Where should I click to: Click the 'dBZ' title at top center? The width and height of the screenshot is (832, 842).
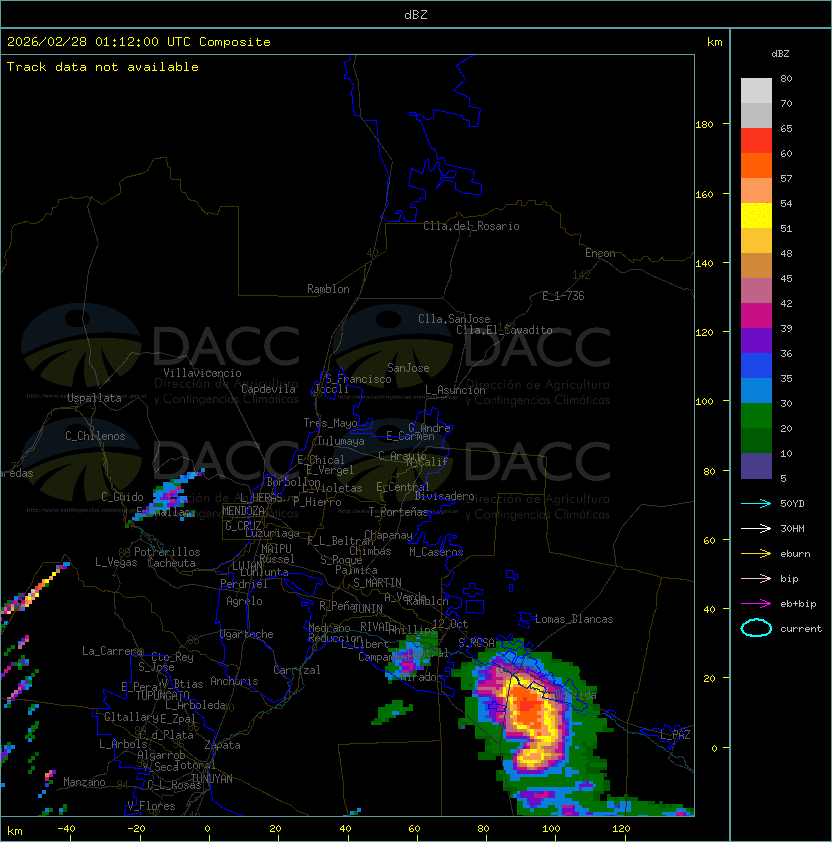(x=416, y=14)
